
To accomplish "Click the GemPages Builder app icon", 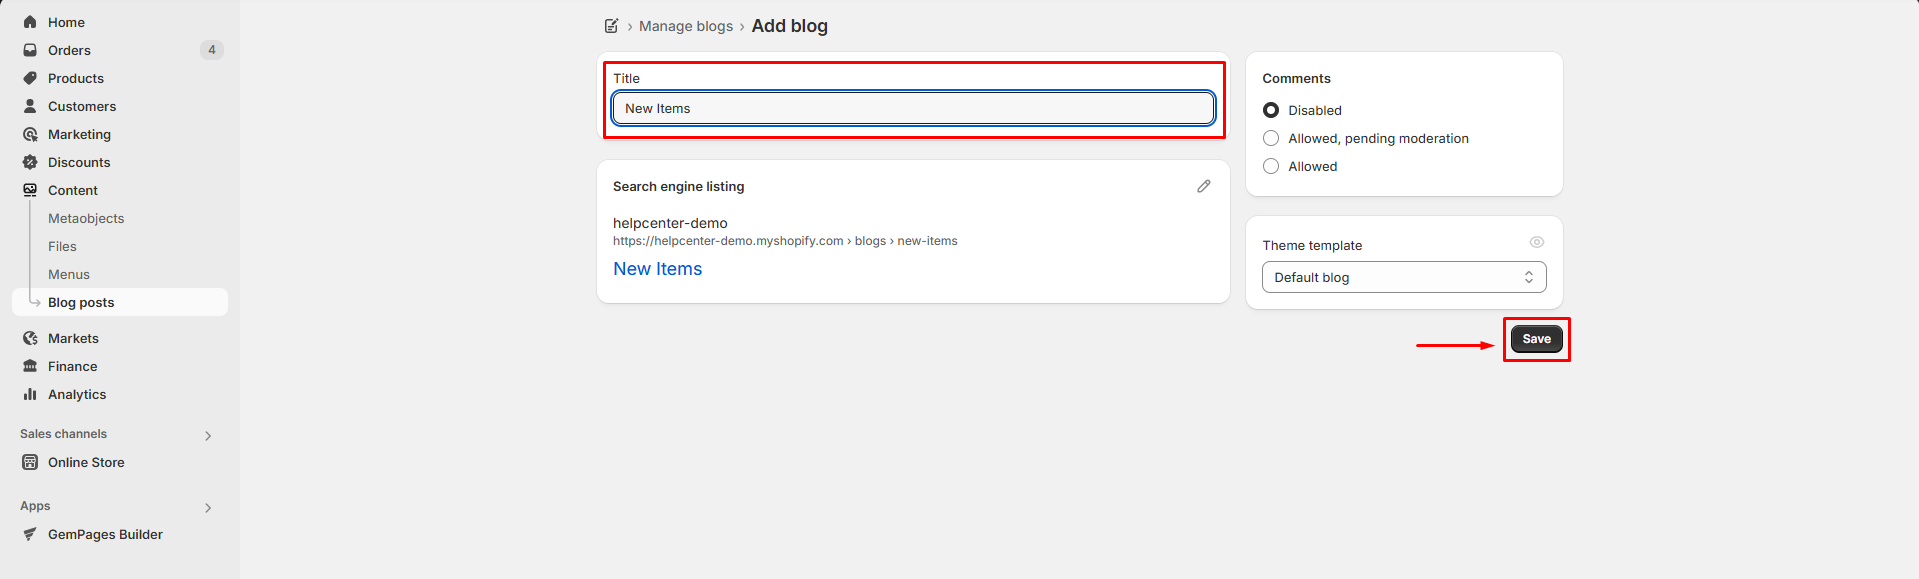I will pos(30,534).
